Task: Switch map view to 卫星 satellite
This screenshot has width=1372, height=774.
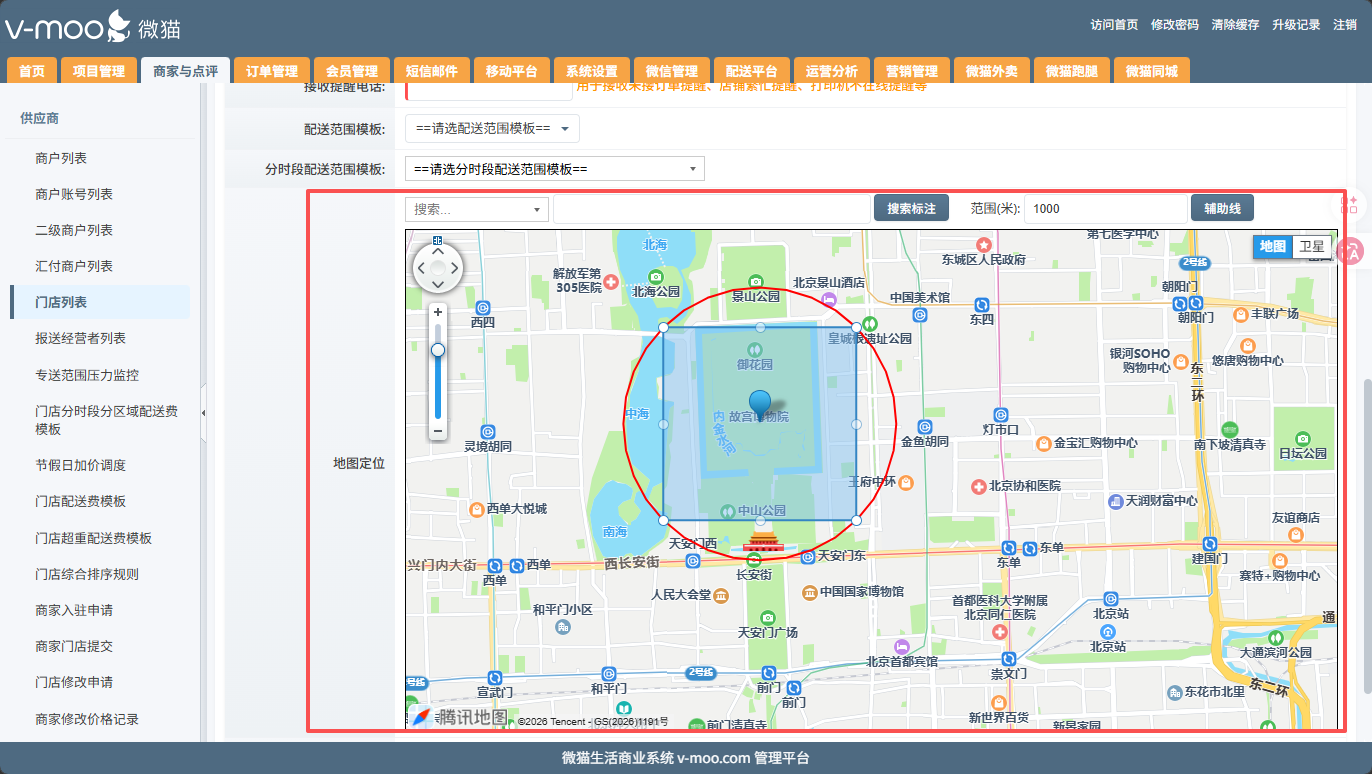Action: 1311,247
